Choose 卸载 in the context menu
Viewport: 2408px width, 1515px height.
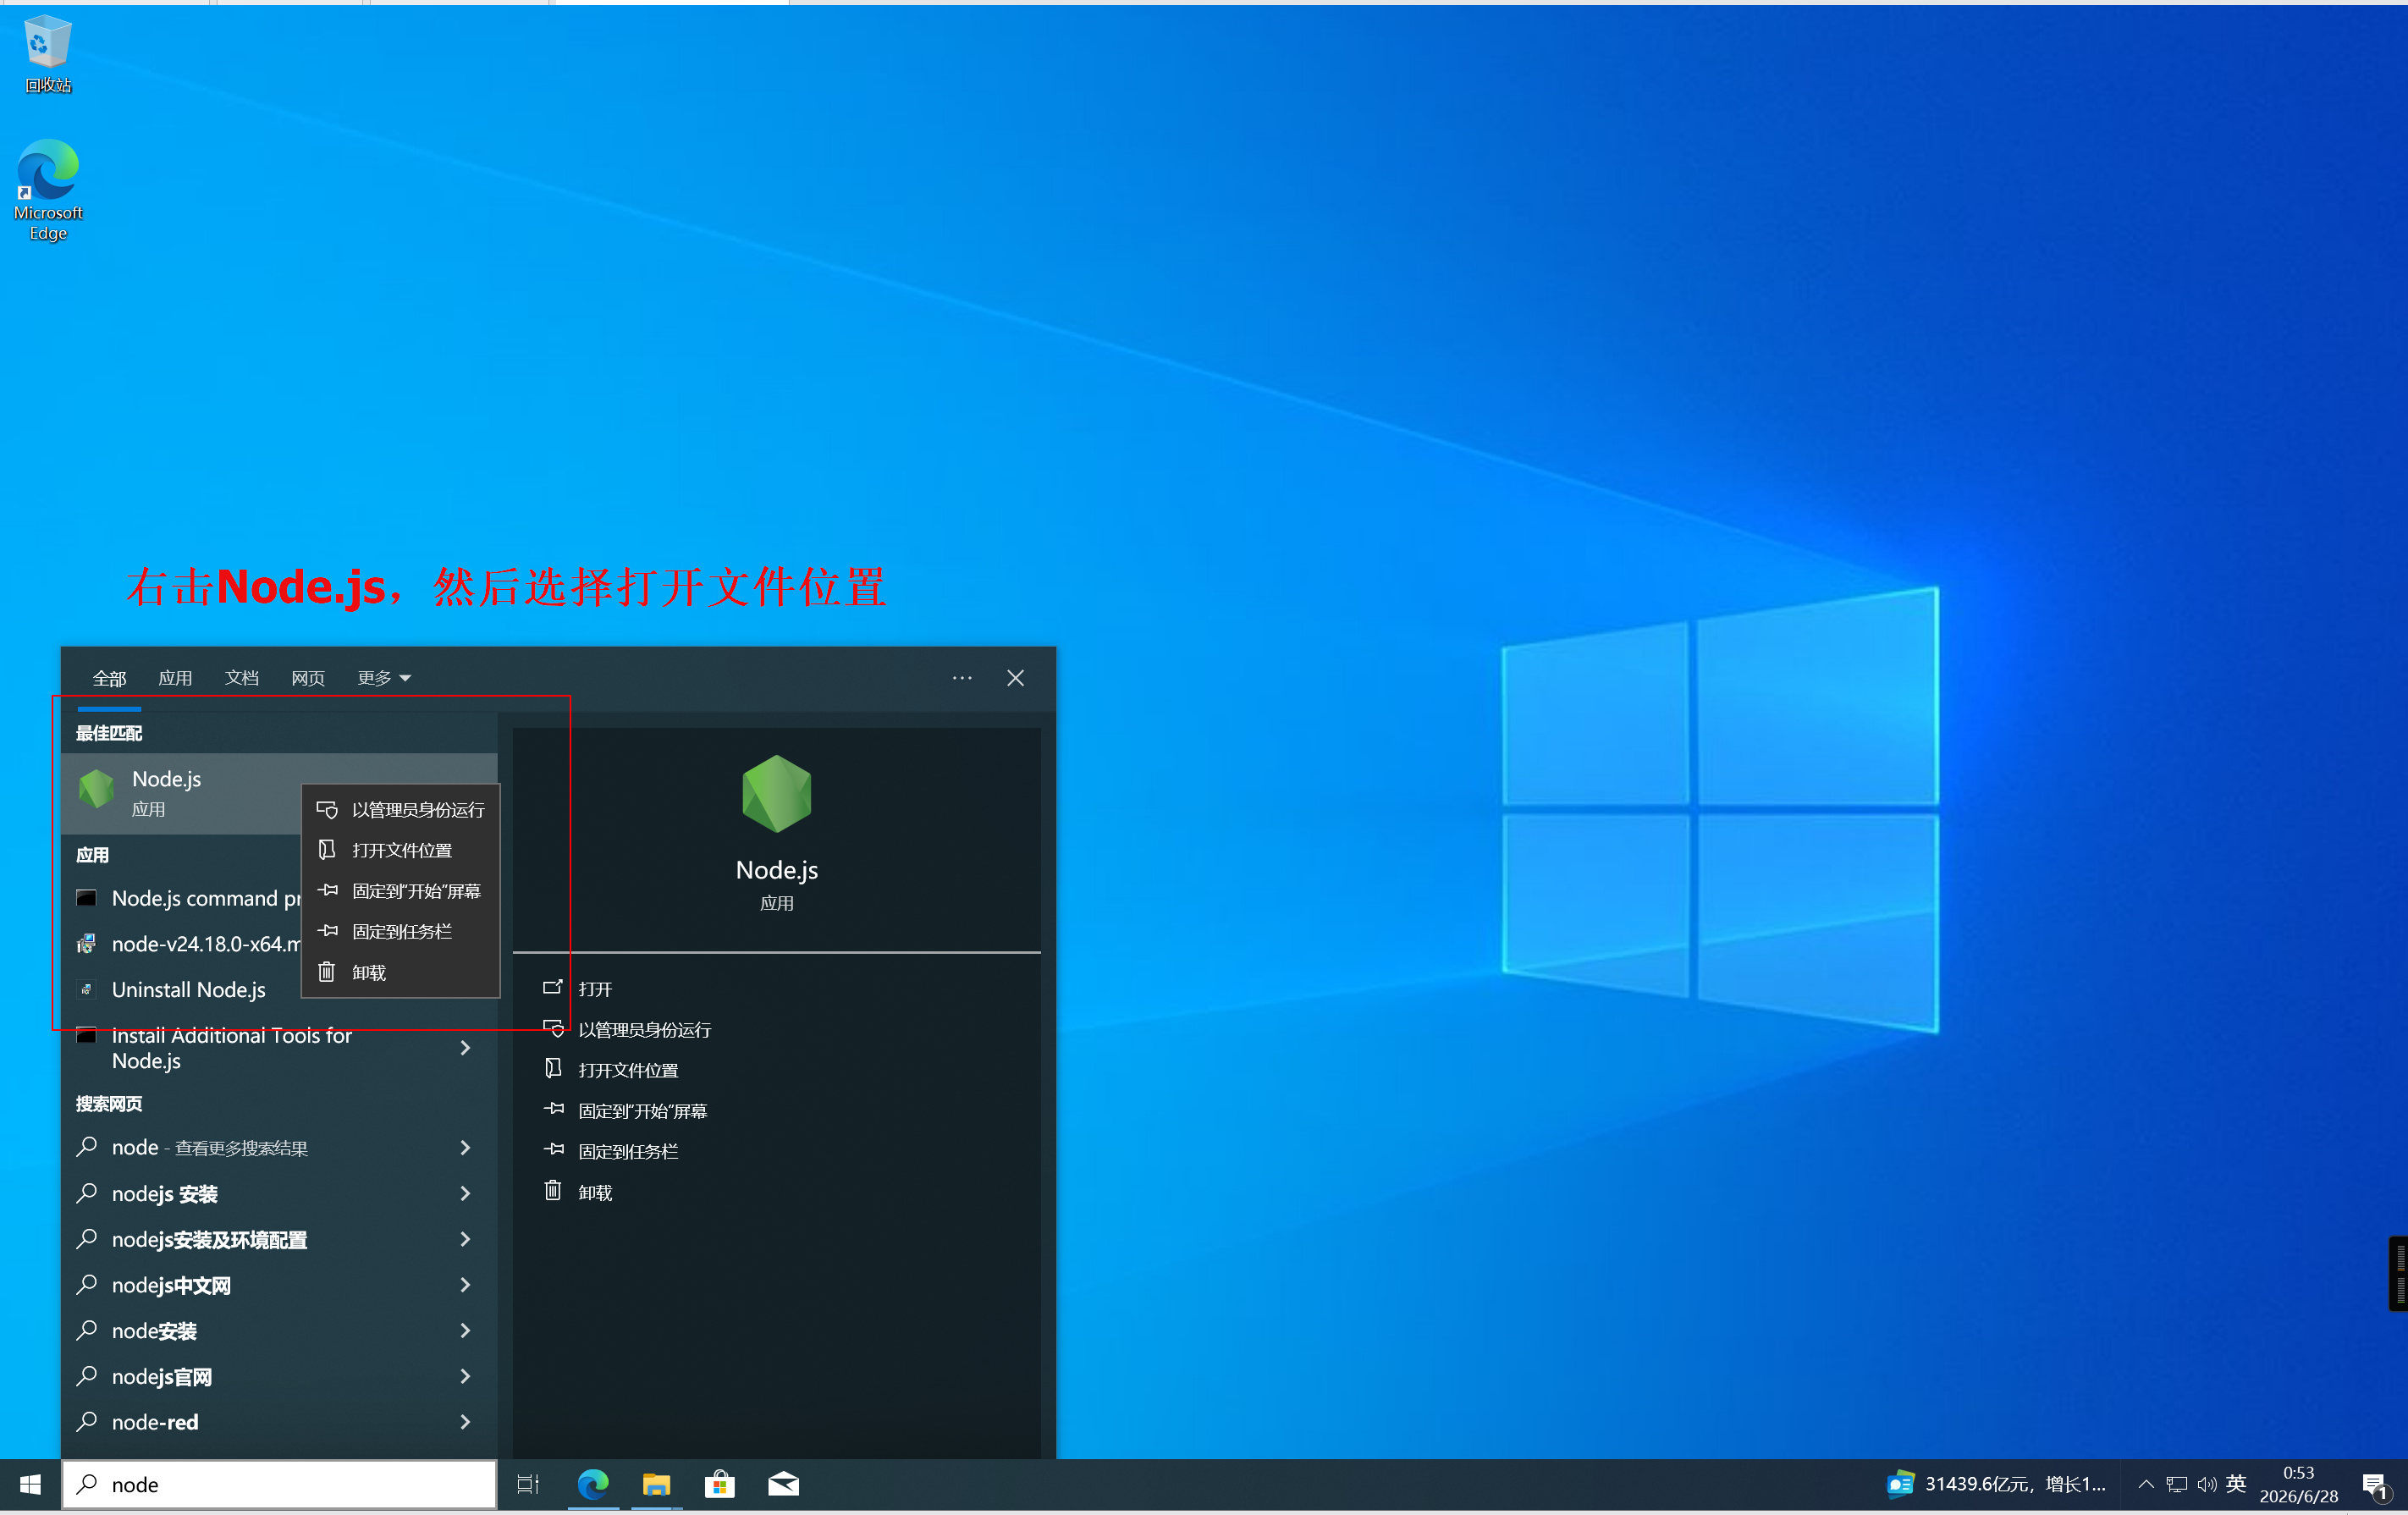pos(400,972)
